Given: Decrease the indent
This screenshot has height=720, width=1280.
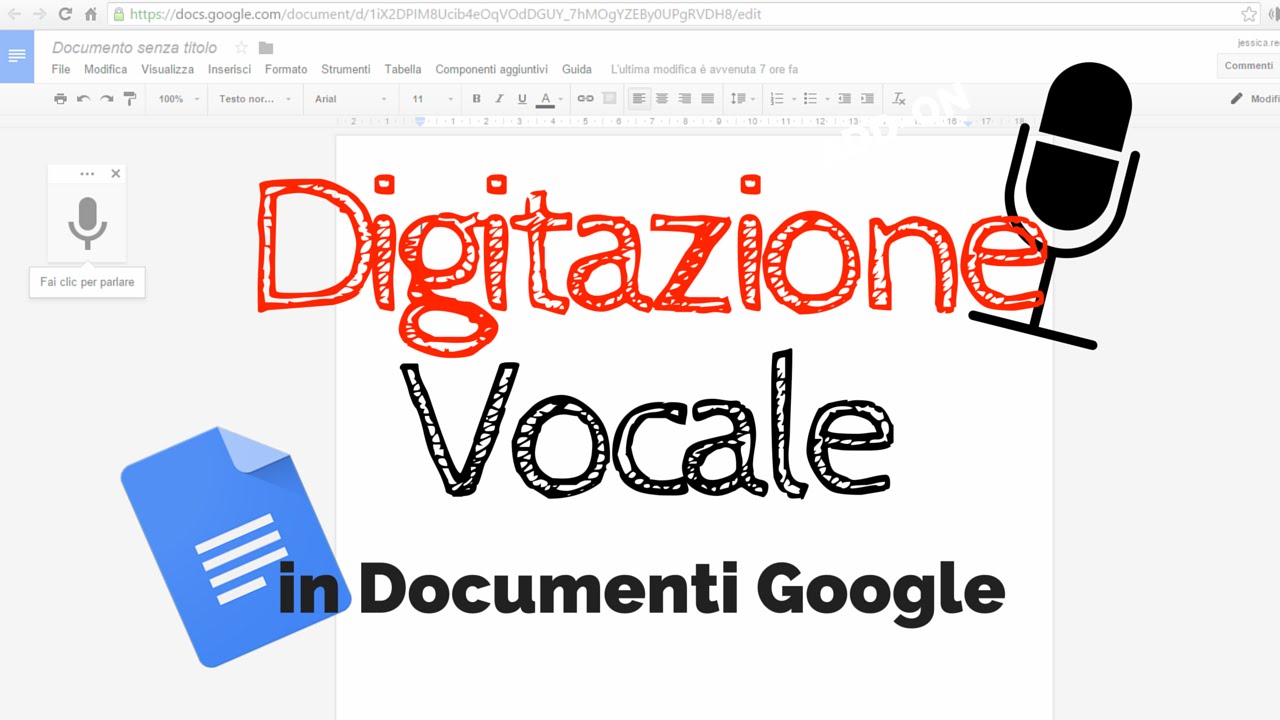Looking at the screenshot, I should 844,99.
